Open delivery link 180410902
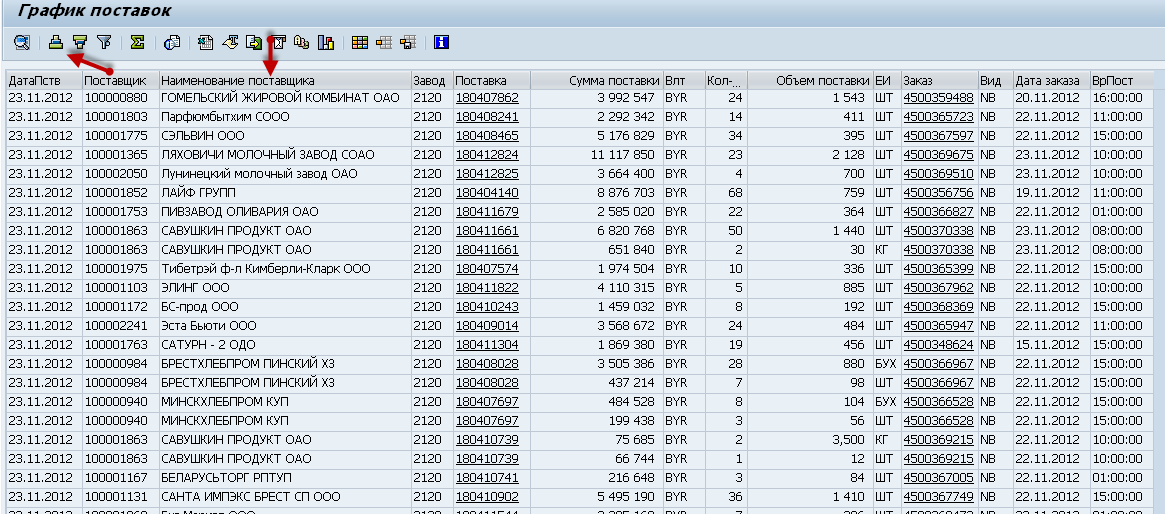 coord(487,497)
